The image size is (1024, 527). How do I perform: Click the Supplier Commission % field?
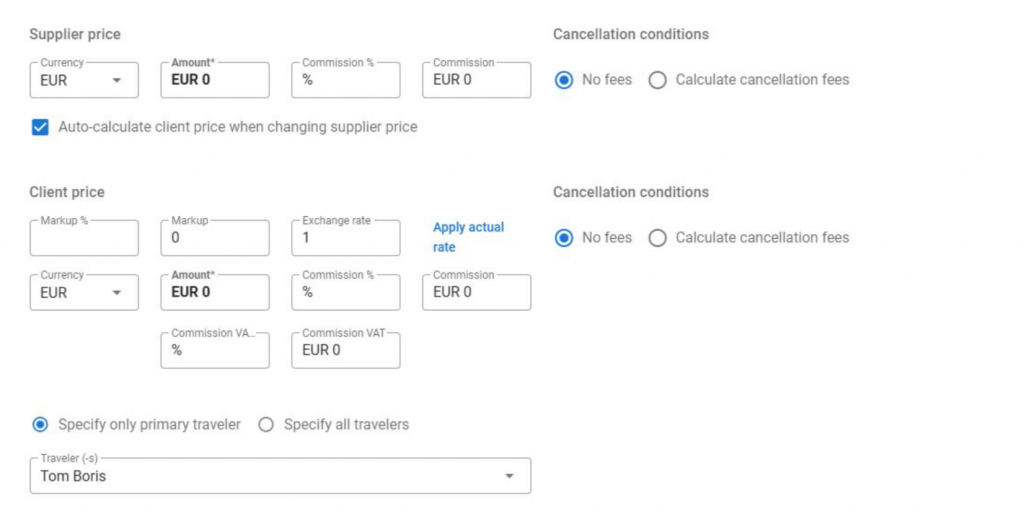[x=346, y=80]
